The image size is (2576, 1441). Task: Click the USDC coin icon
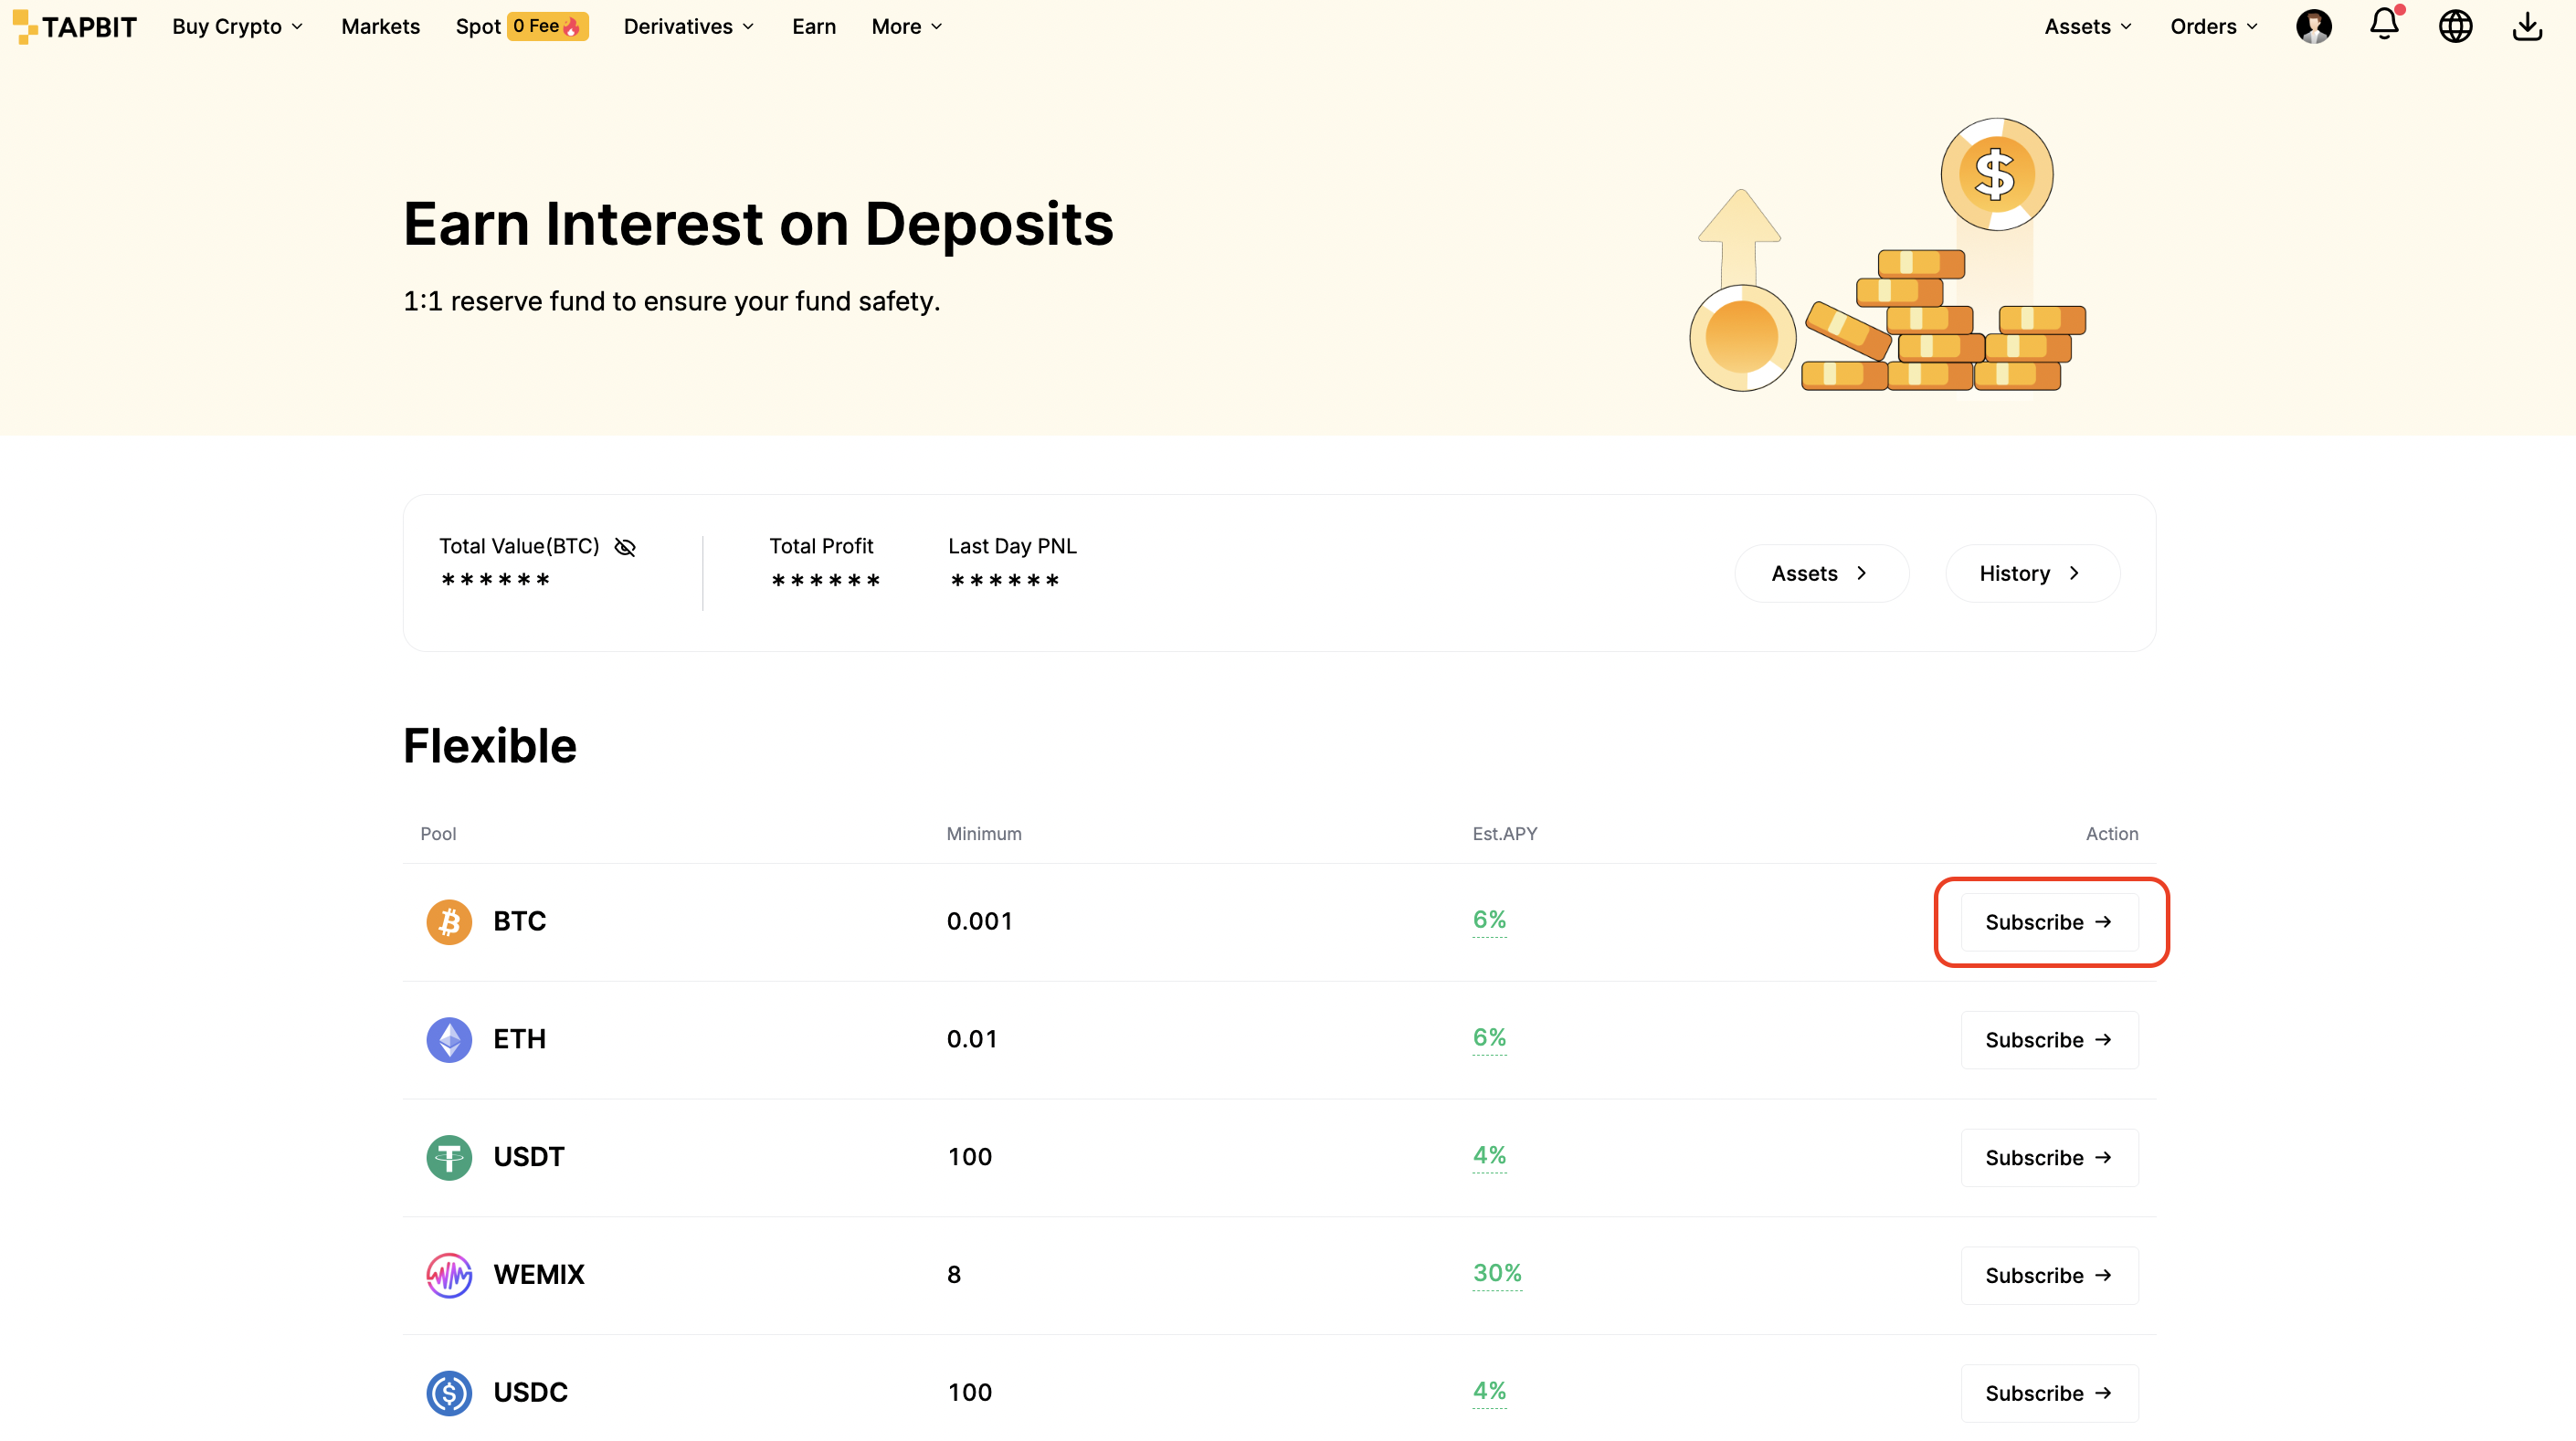point(449,1393)
